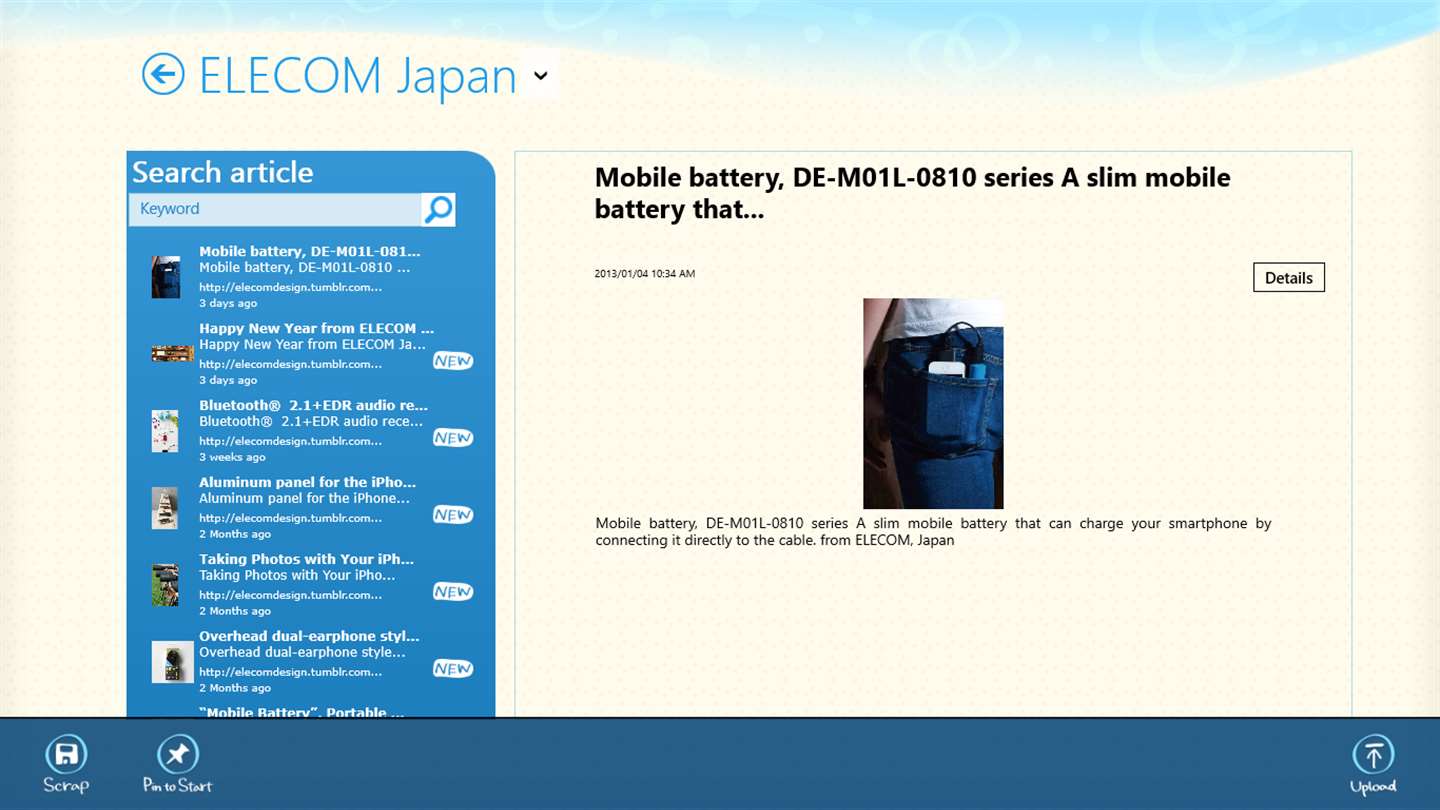Select Aluminum panel for the iPhone article
Image resolution: width=1440 pixels, height=810 pixels.
point(311,508)
